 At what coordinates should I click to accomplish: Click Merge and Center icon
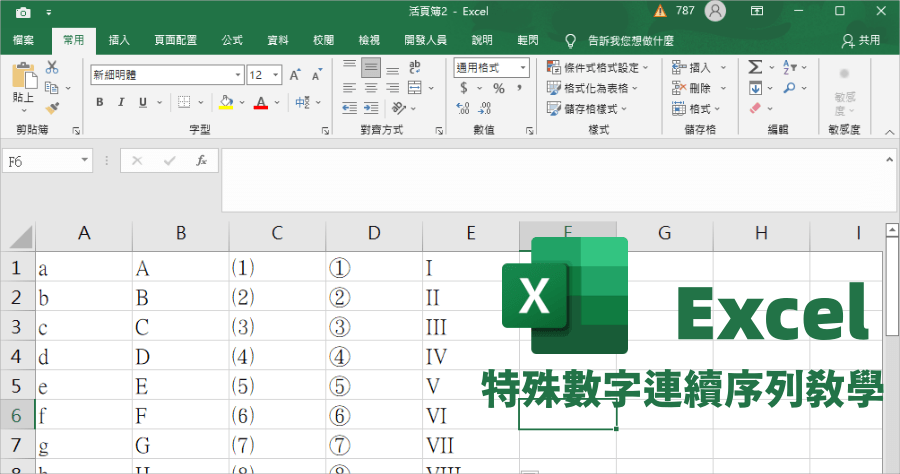(414, 88)
